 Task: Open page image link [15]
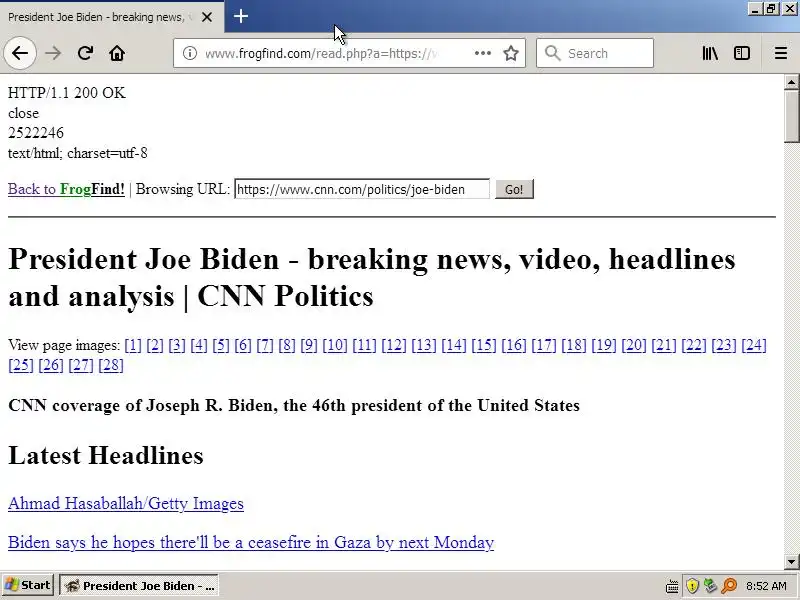(x=484, y=345)
